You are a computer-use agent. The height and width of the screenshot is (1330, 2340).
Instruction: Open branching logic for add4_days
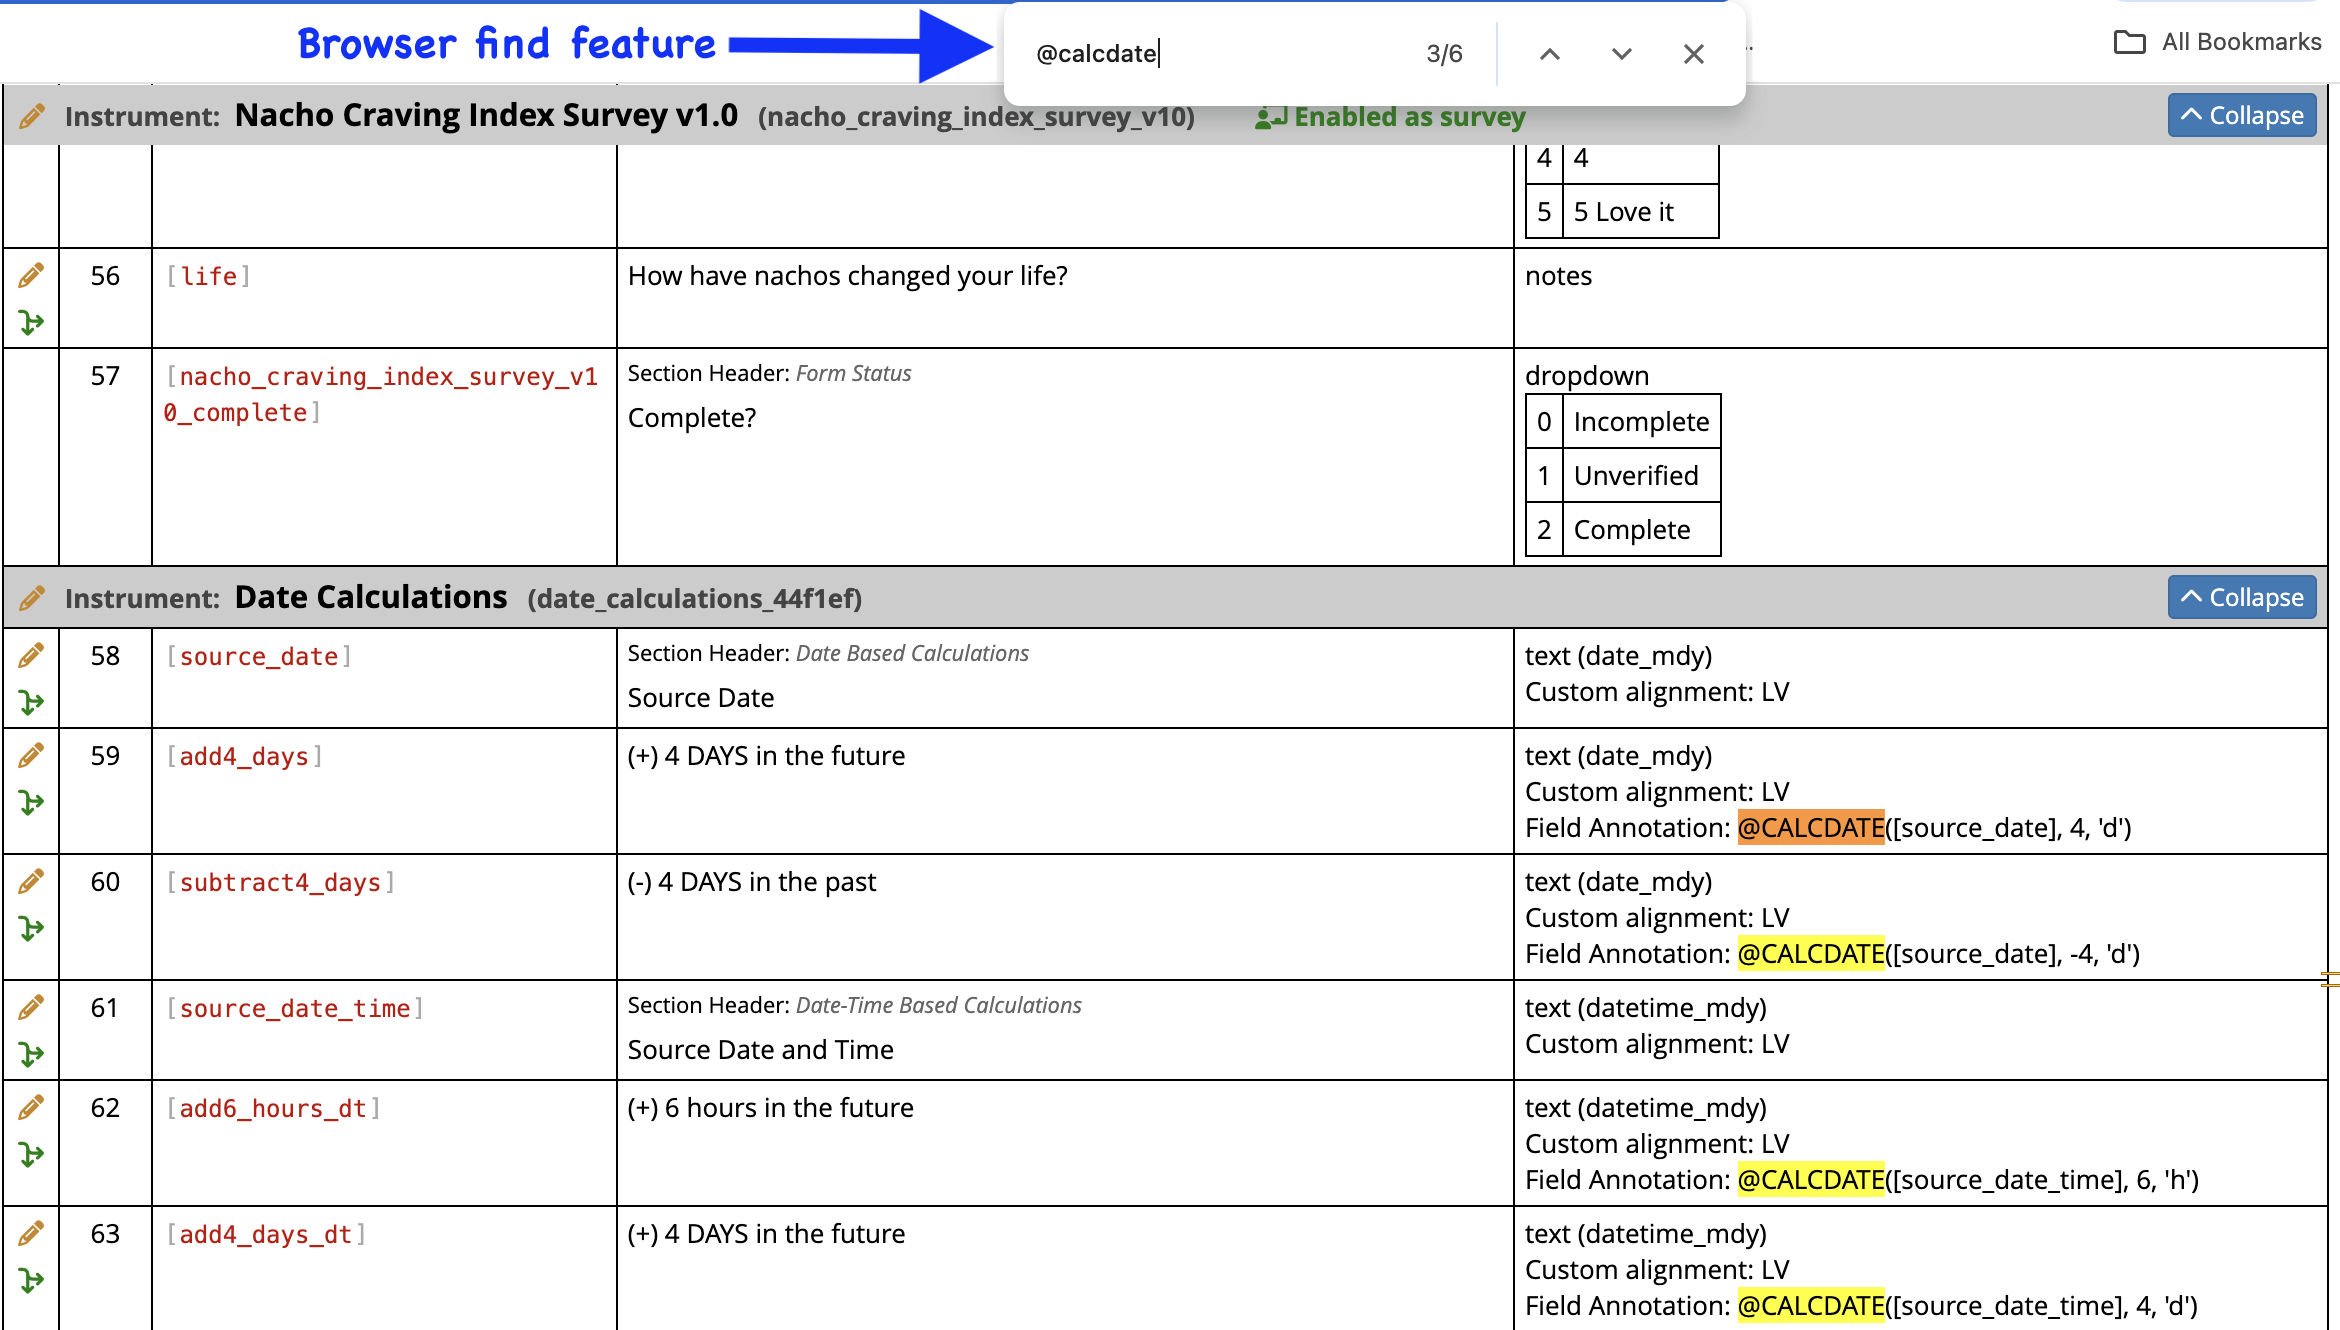[x=31, y=802]
